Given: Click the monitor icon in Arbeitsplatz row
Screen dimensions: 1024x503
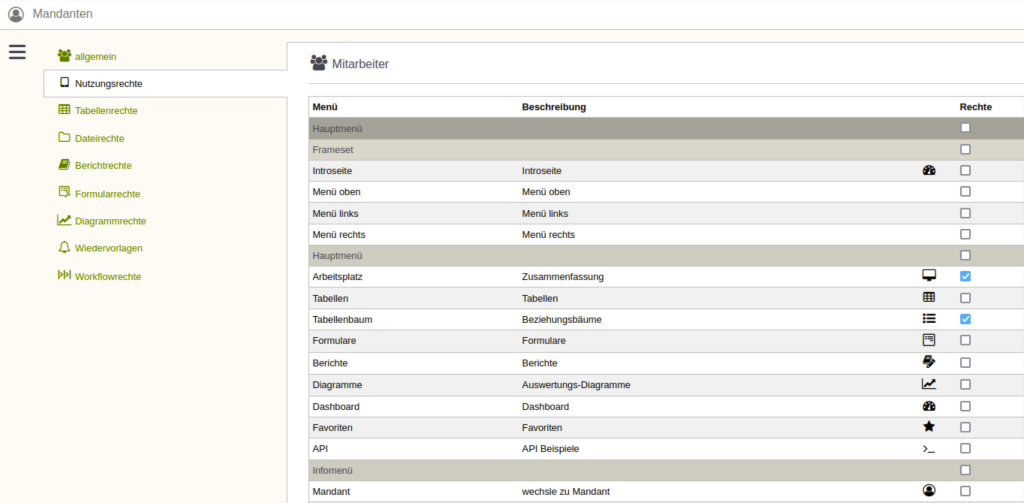Looking at the screenshot, I should [x=929, y=276].
